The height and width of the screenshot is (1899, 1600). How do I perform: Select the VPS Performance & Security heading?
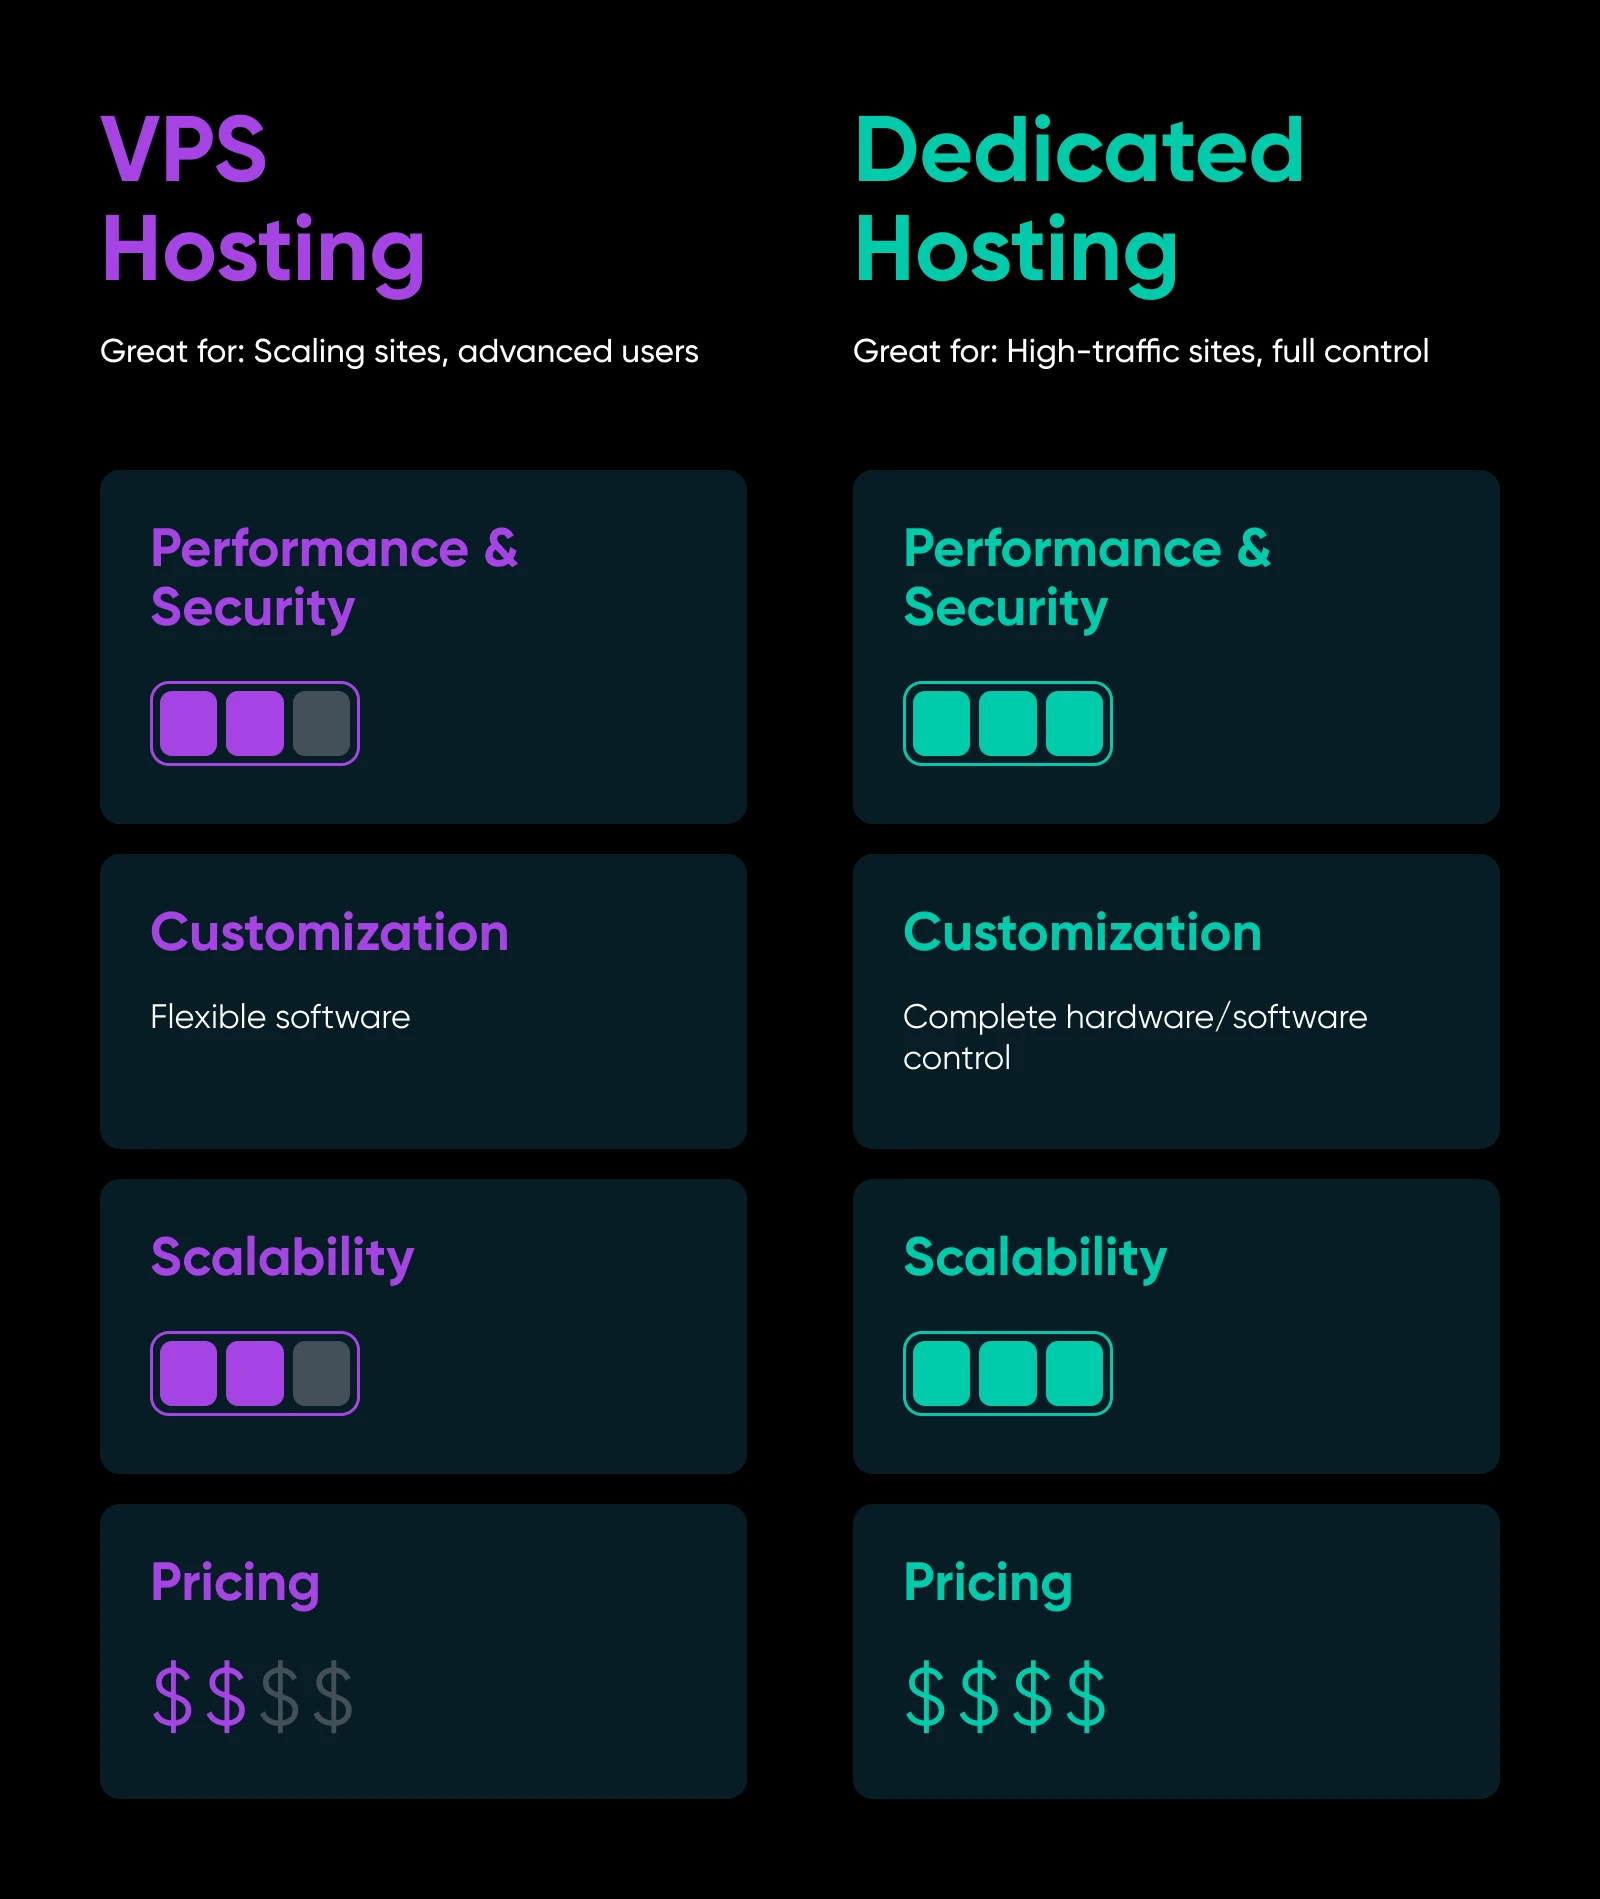335,578
